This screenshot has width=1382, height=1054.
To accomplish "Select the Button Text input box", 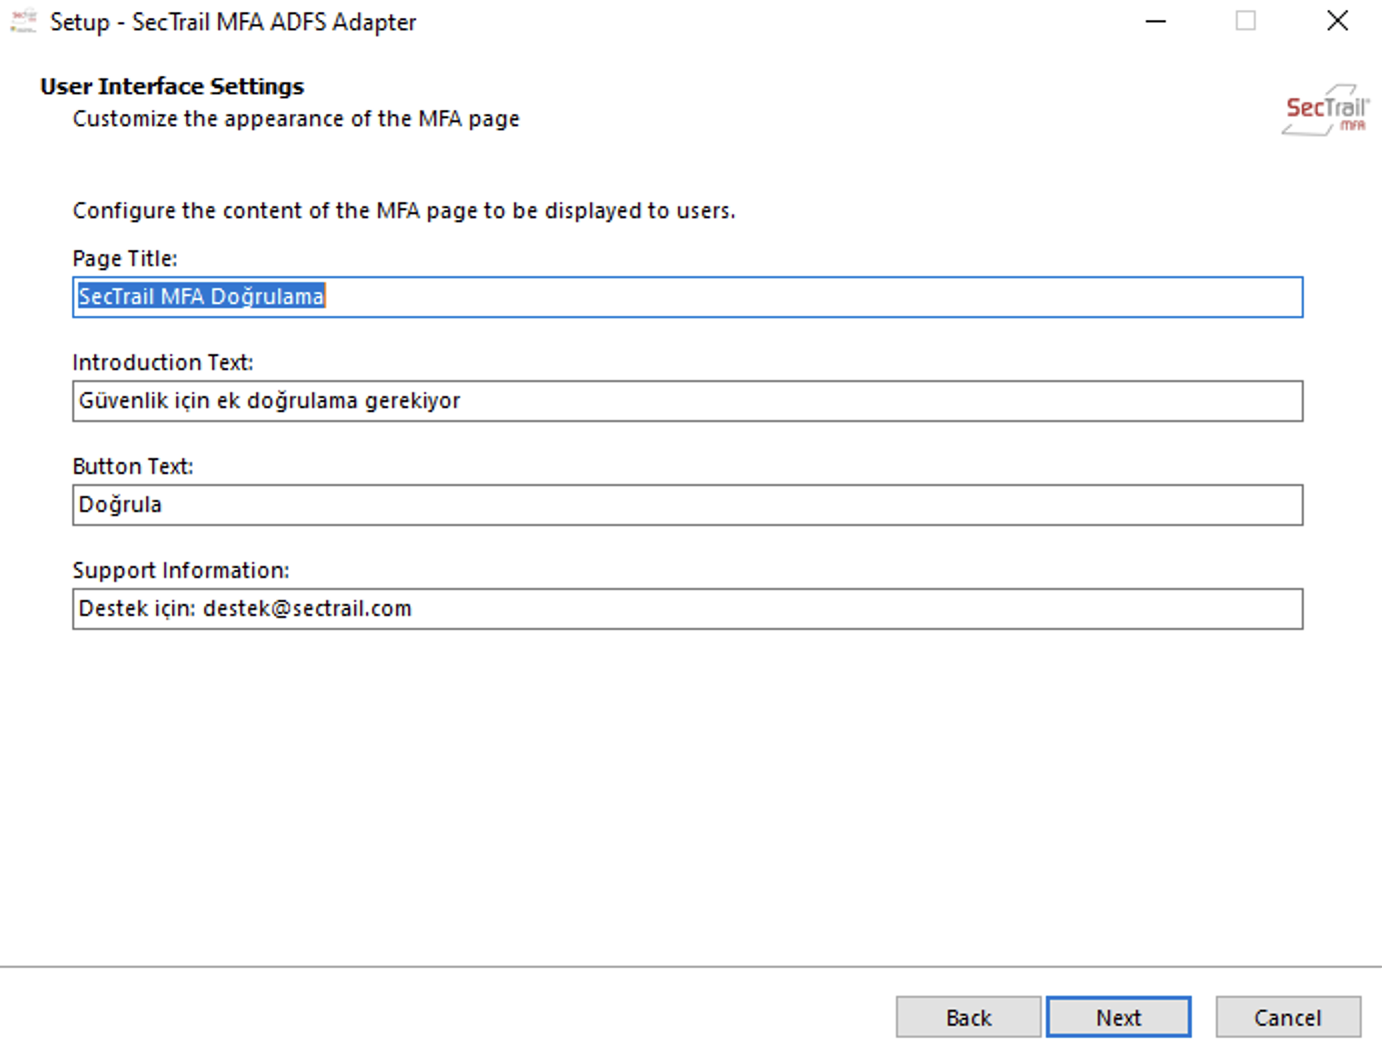I will pyautogui.click(x=687, y=505).
